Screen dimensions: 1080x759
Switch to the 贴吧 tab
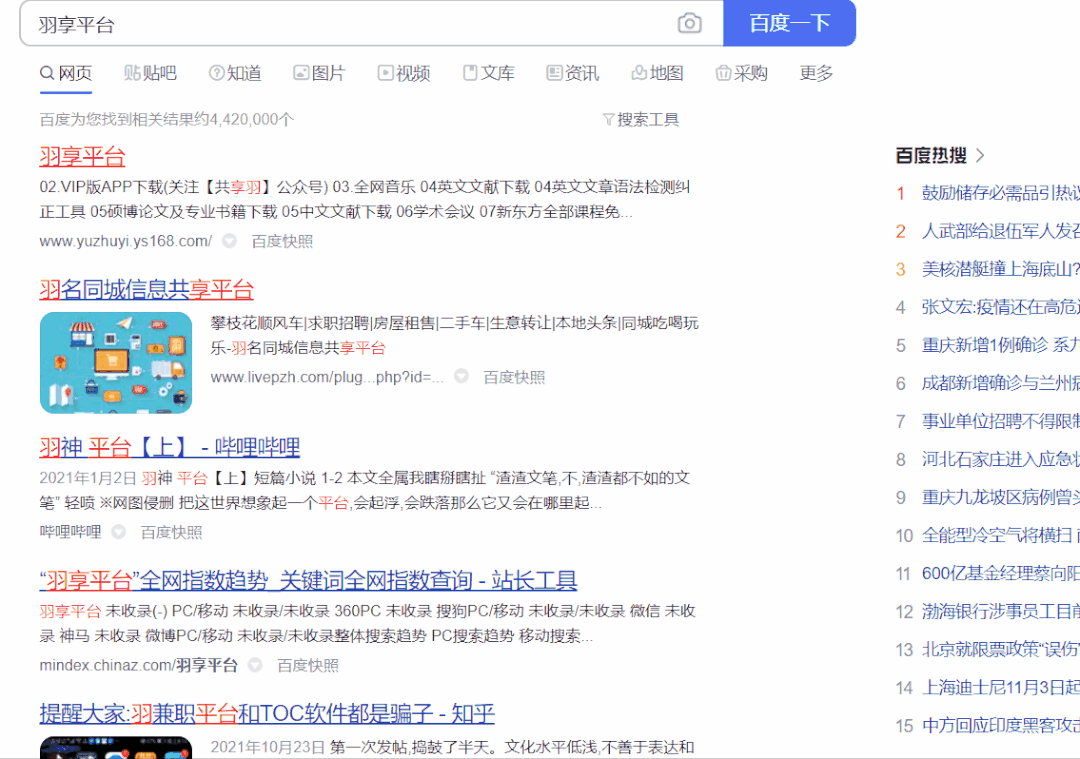pos(150,73)
